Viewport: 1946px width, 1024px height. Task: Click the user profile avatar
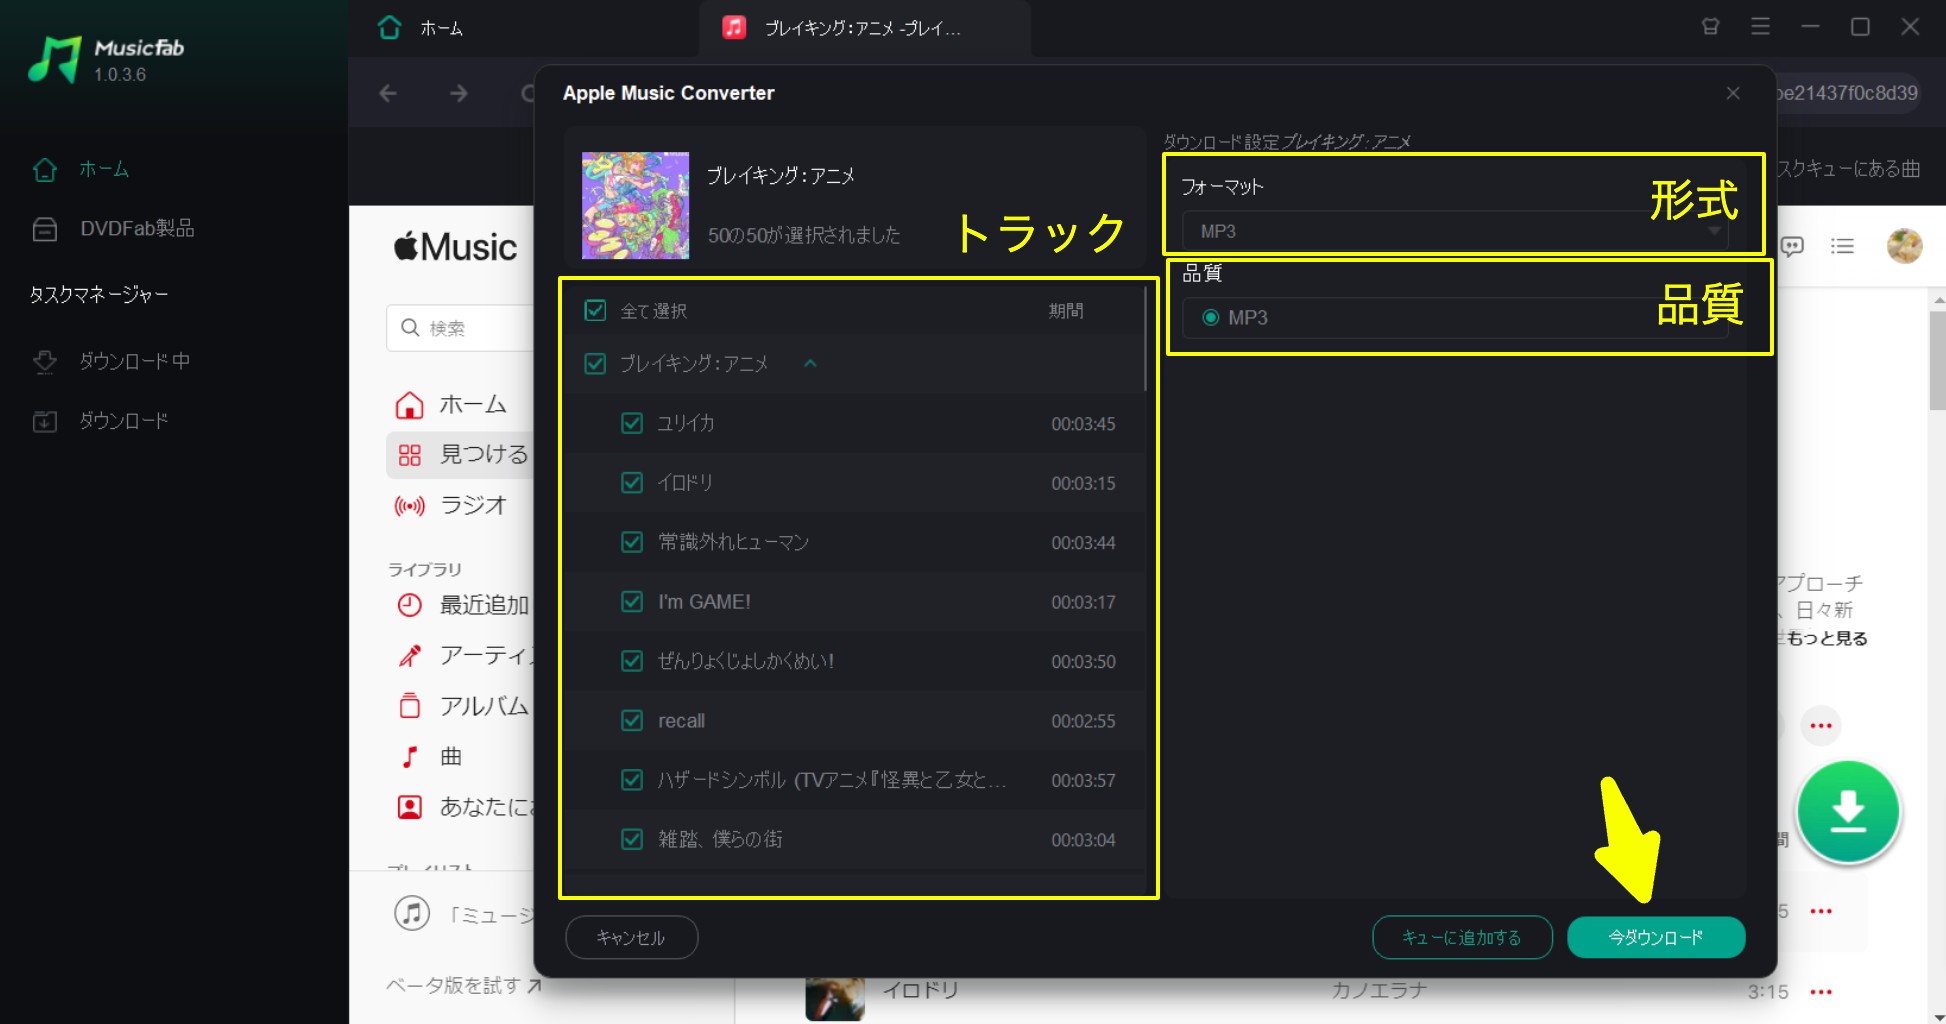1904,246
